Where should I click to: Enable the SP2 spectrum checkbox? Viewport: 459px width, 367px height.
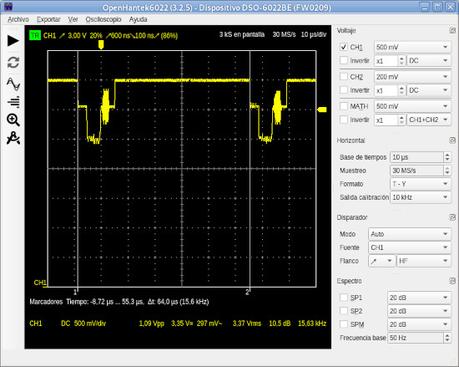click(x=344, y=311)
